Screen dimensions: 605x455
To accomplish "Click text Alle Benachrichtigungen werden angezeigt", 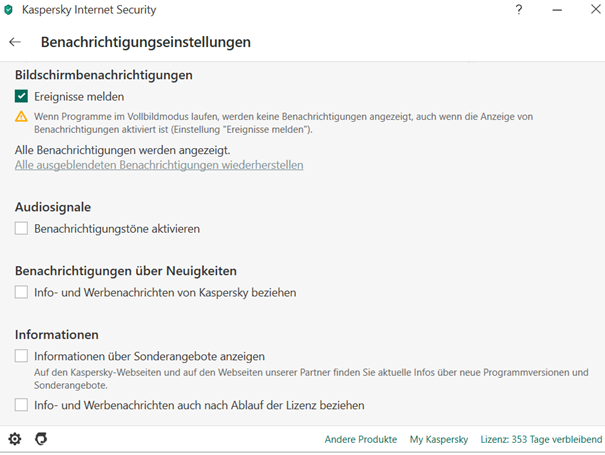I will tap(123, 150).
